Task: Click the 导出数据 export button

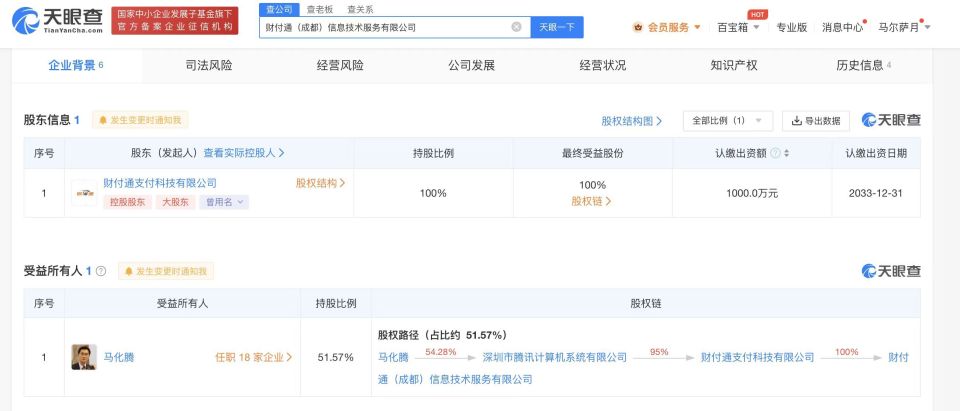Action: (x=816, y=121)
